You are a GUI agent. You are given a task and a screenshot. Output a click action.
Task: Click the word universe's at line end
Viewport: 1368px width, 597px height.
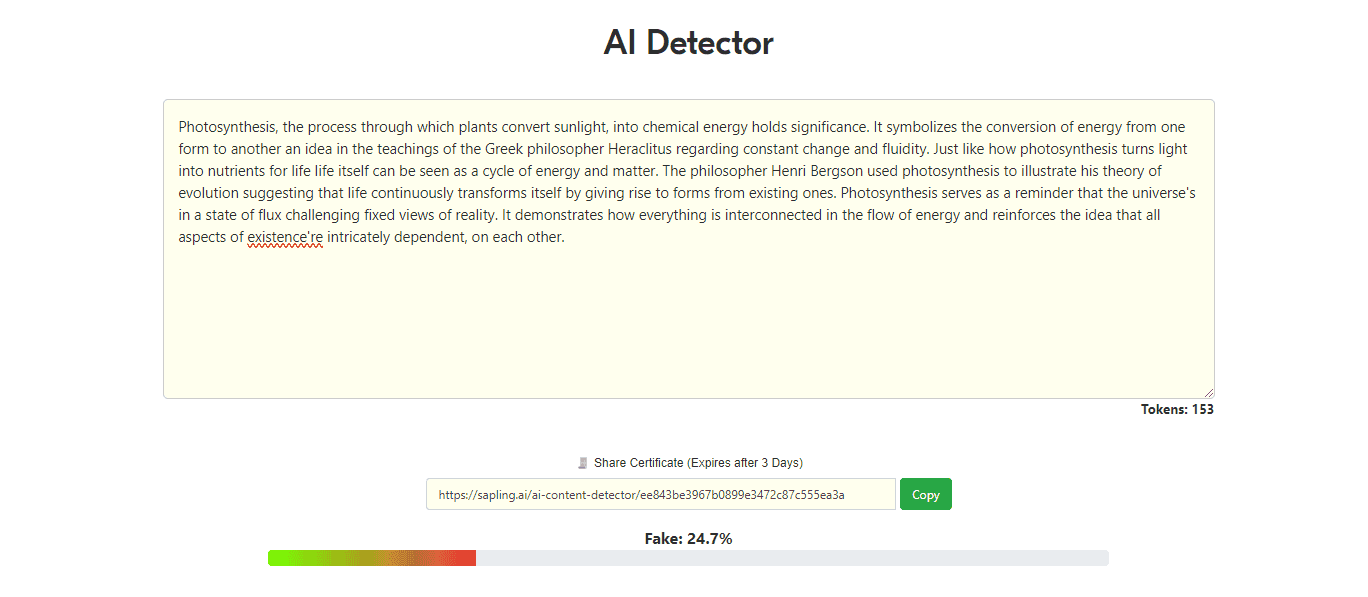pyautogui.click(x=1159, y=193)
